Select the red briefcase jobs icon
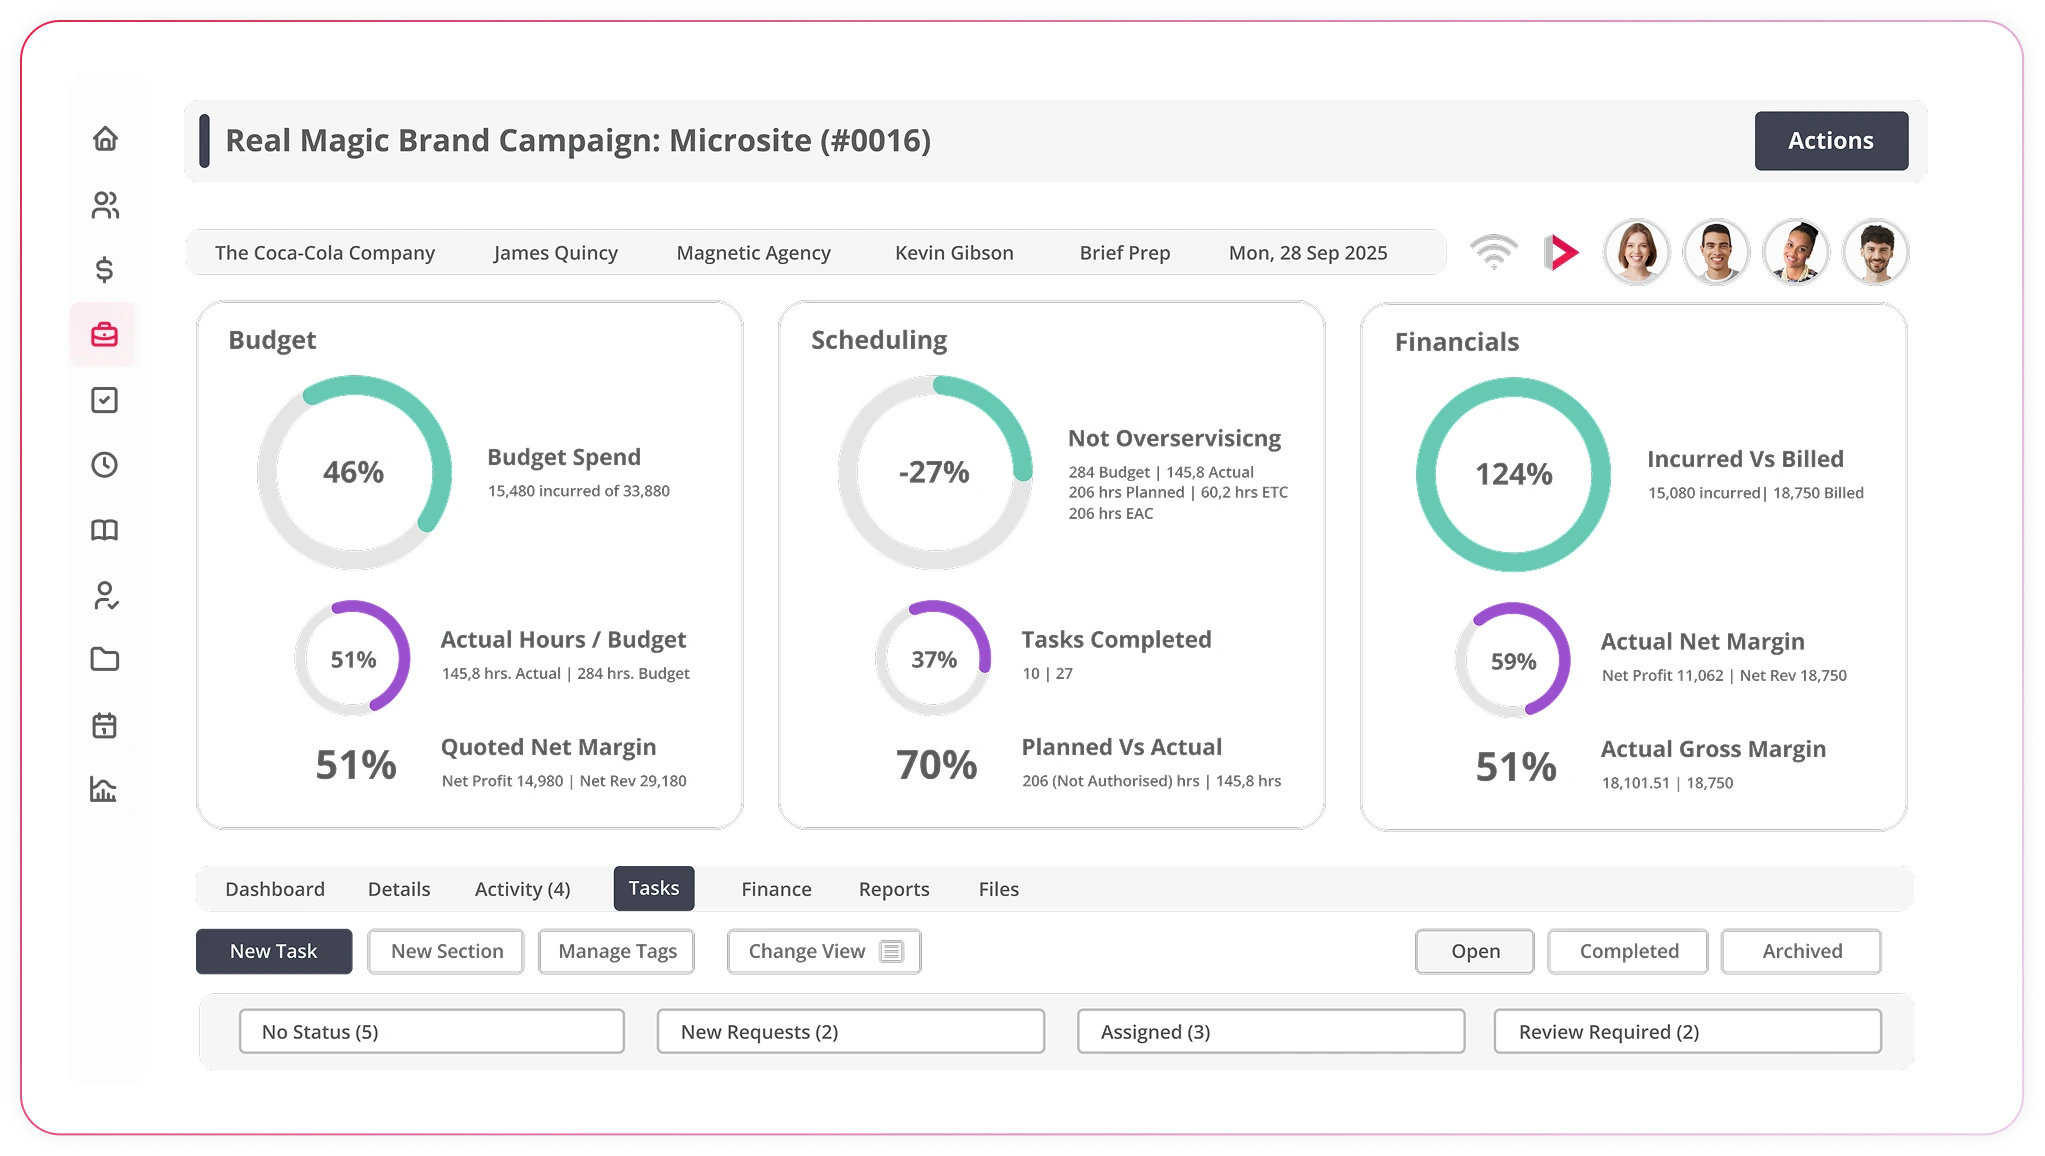 [104, 335]
